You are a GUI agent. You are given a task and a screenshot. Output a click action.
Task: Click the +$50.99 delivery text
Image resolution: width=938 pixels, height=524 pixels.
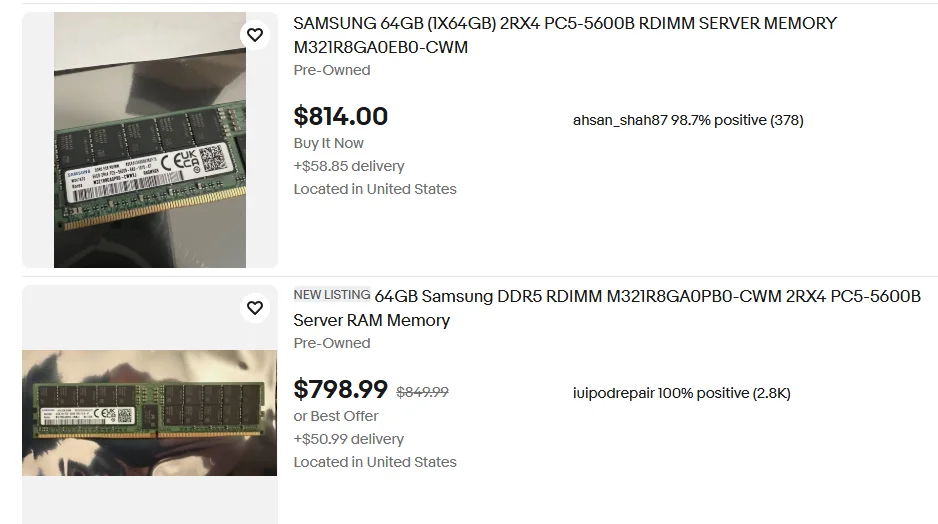coord(349,439)
